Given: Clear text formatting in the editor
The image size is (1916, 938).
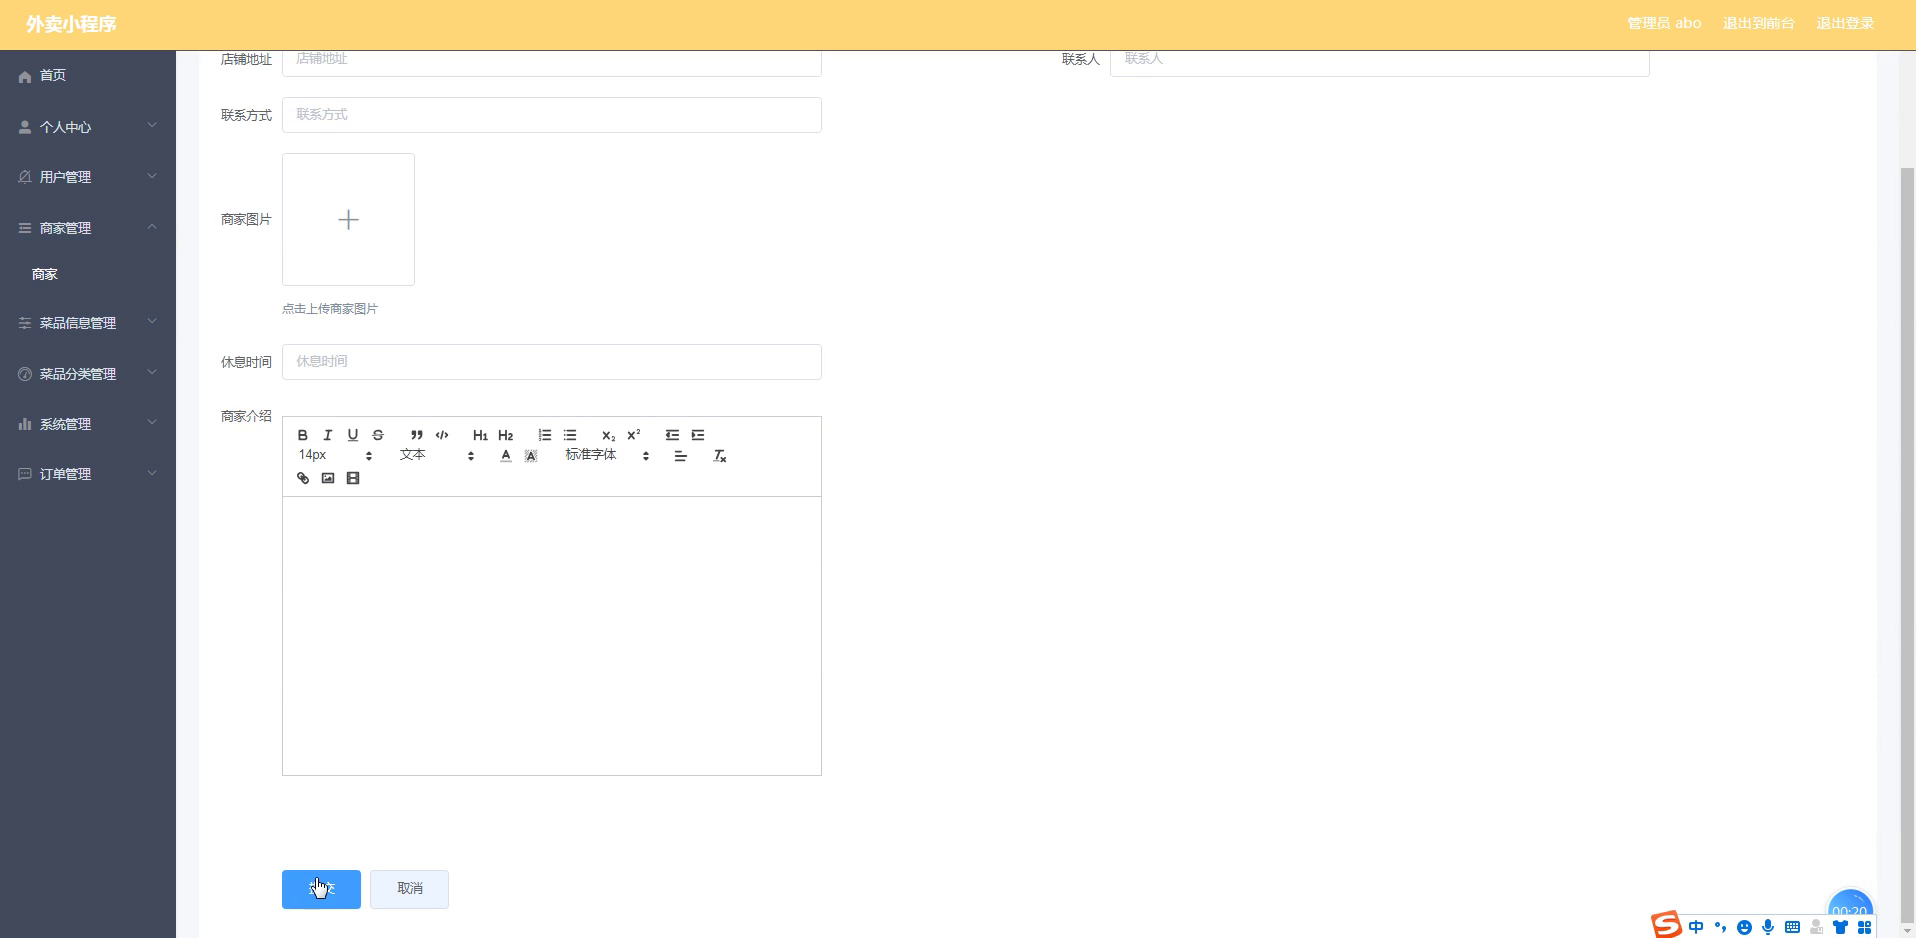Looking at the screenshot, I should pyautogui.click(x=719, y=456).
